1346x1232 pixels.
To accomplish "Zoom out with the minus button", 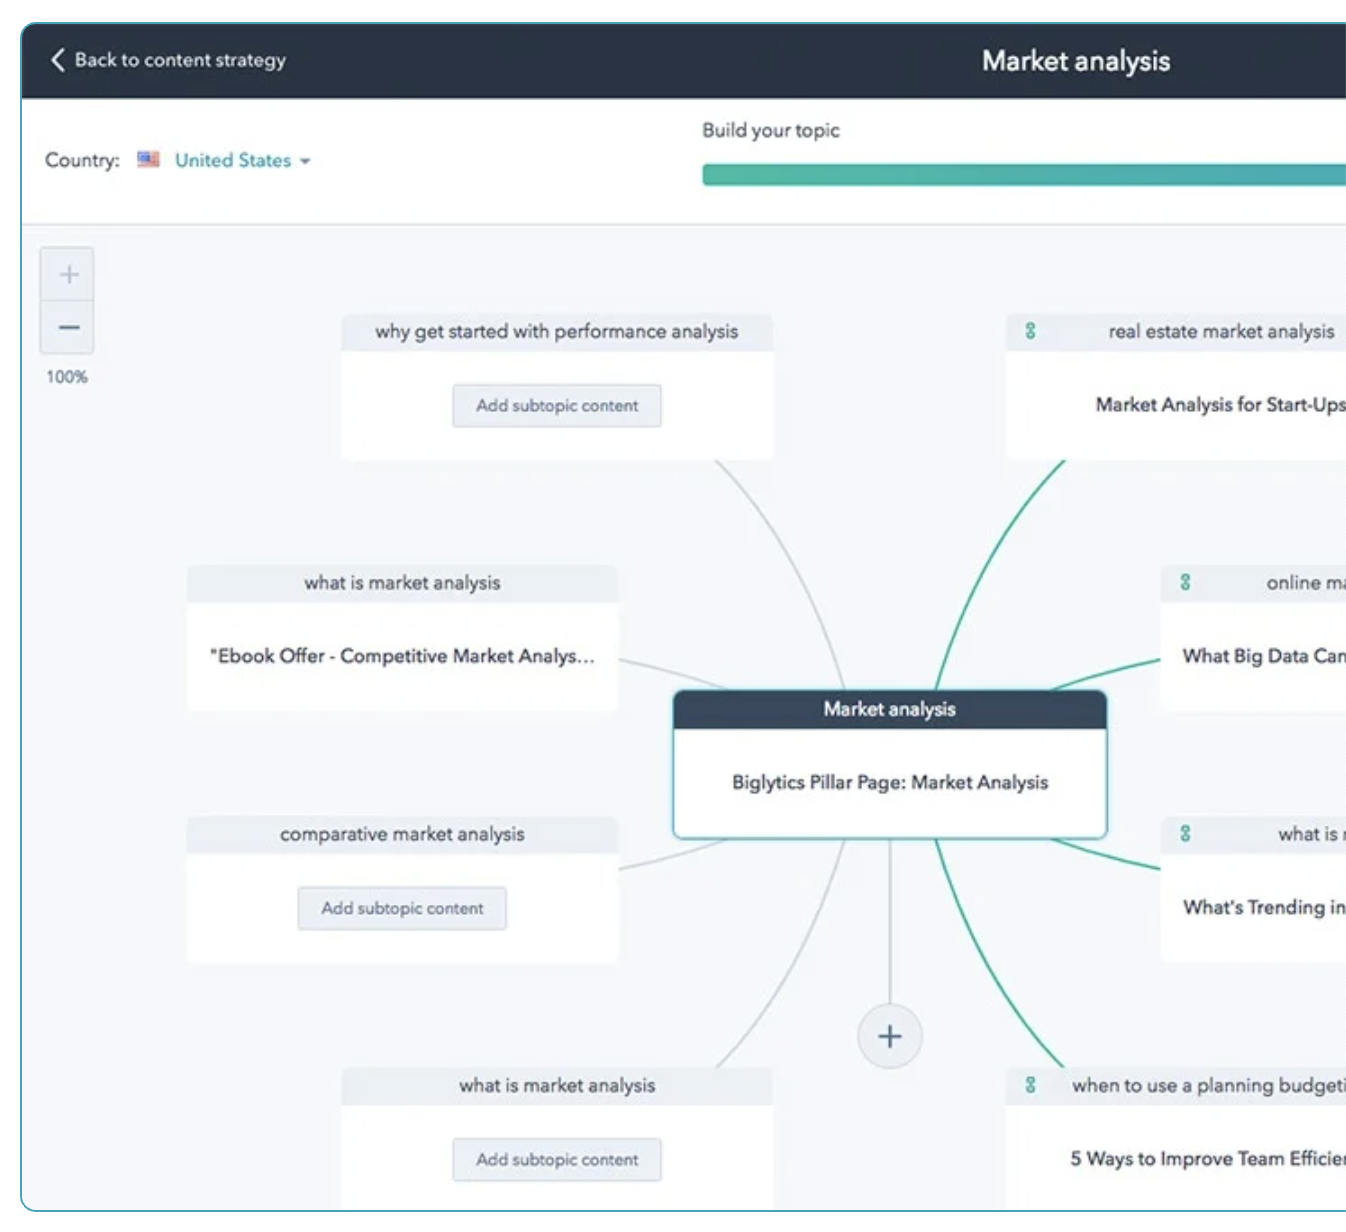I will click(68, 327).
